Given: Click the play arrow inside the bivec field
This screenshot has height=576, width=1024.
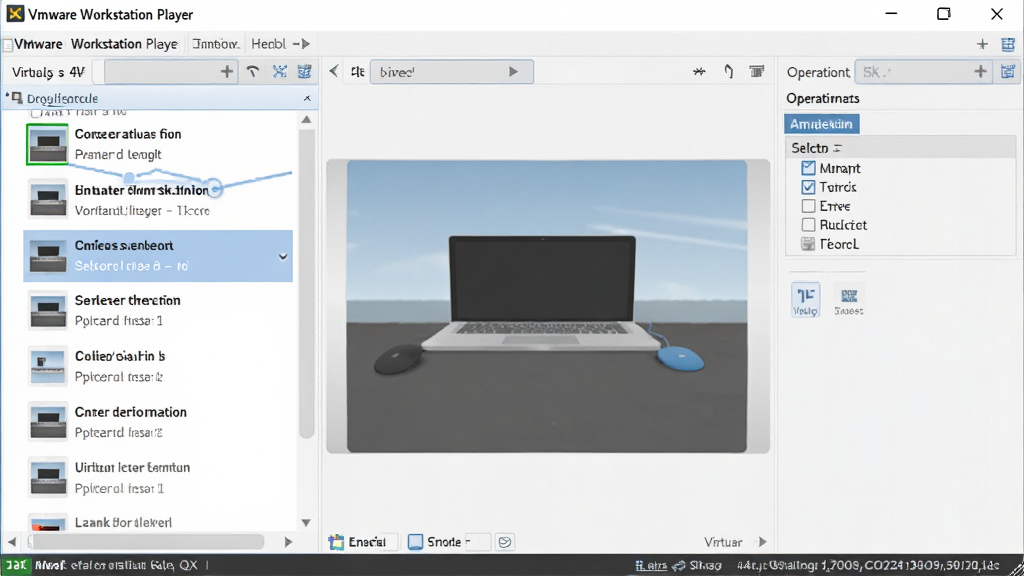Looking at the screenshot, I should (513, 72).
